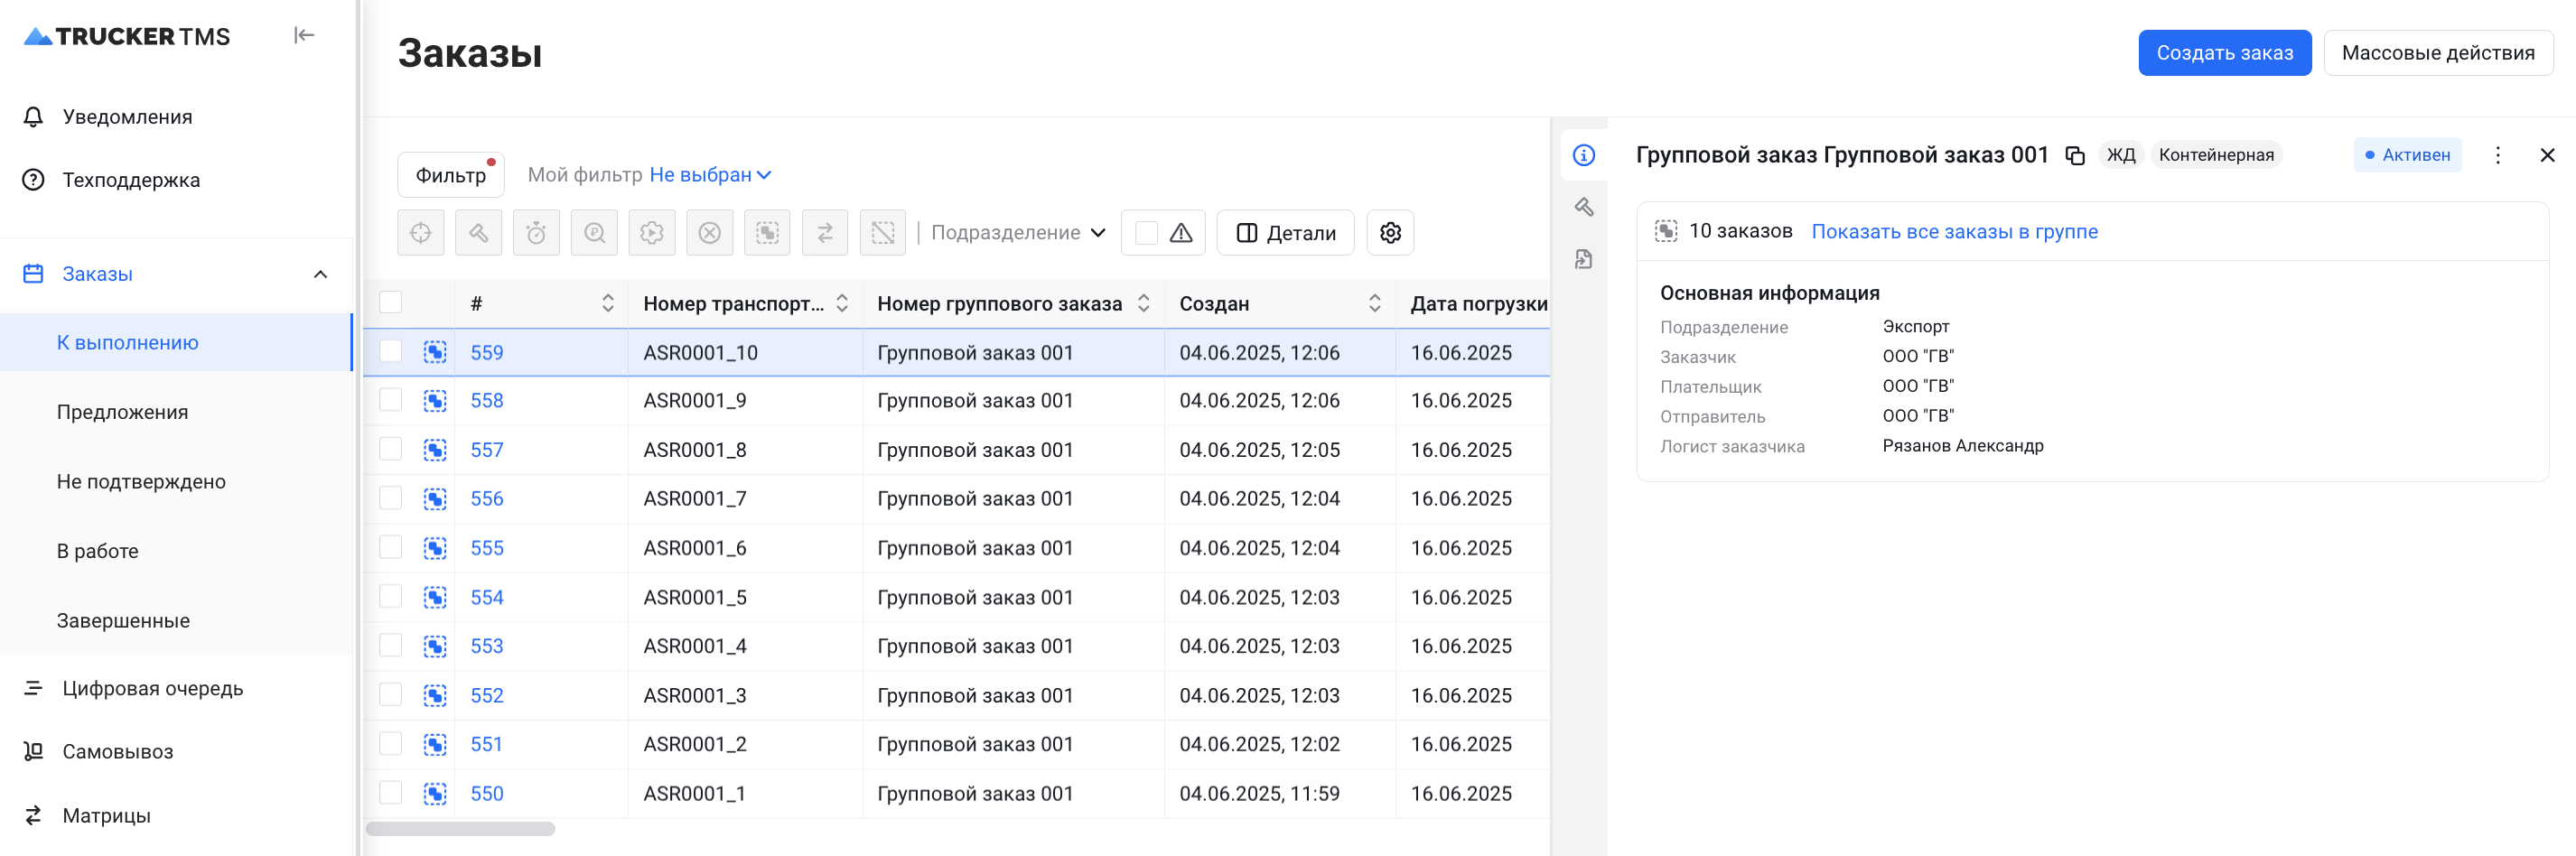This screenshot has width=2576, height=856.
Task: Click group icon in row 550
Action: (x=435, y=793)
